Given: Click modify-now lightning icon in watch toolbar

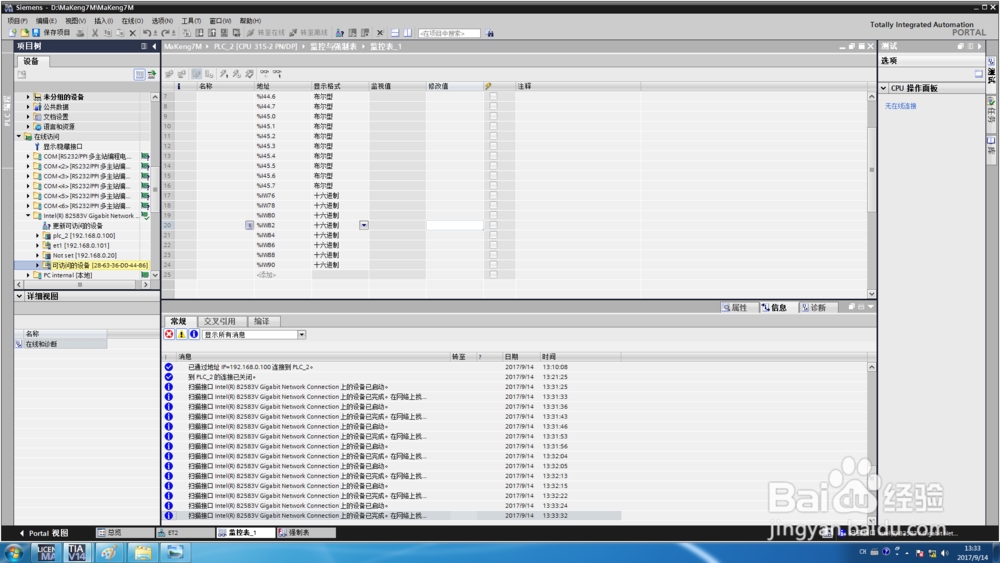Looking at the screenshot, I should click(x=224, y=74).
